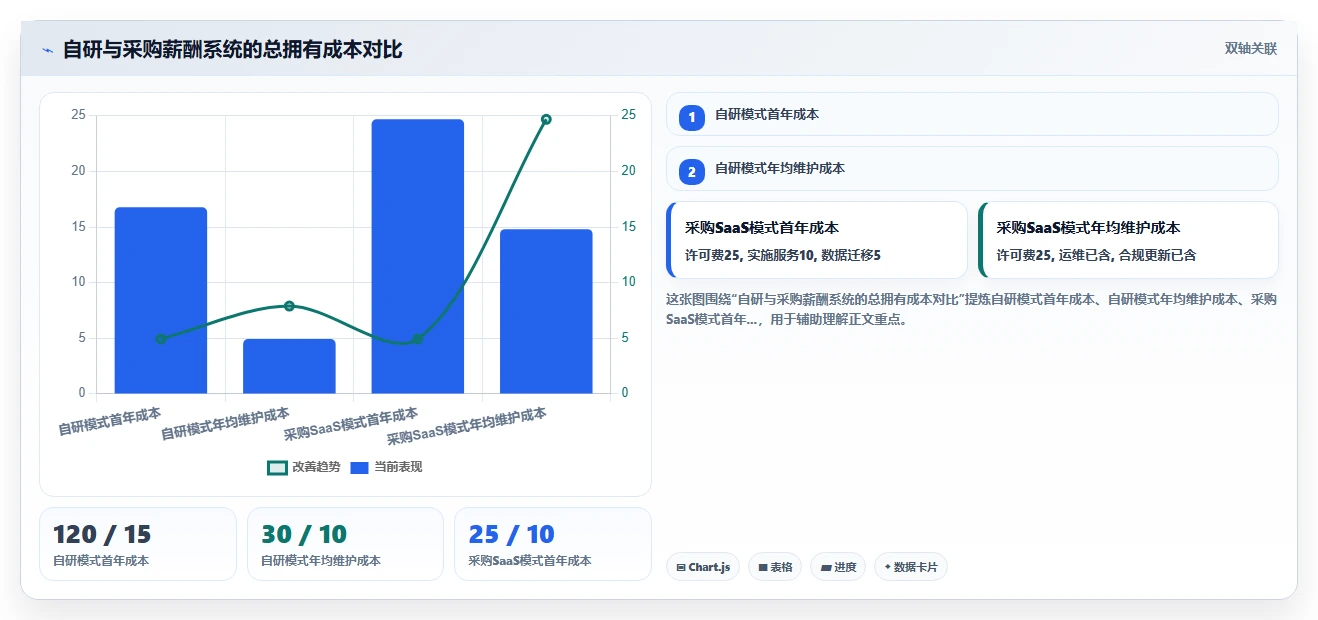Toggle the 当前表现 legend entry

point(386,467)
